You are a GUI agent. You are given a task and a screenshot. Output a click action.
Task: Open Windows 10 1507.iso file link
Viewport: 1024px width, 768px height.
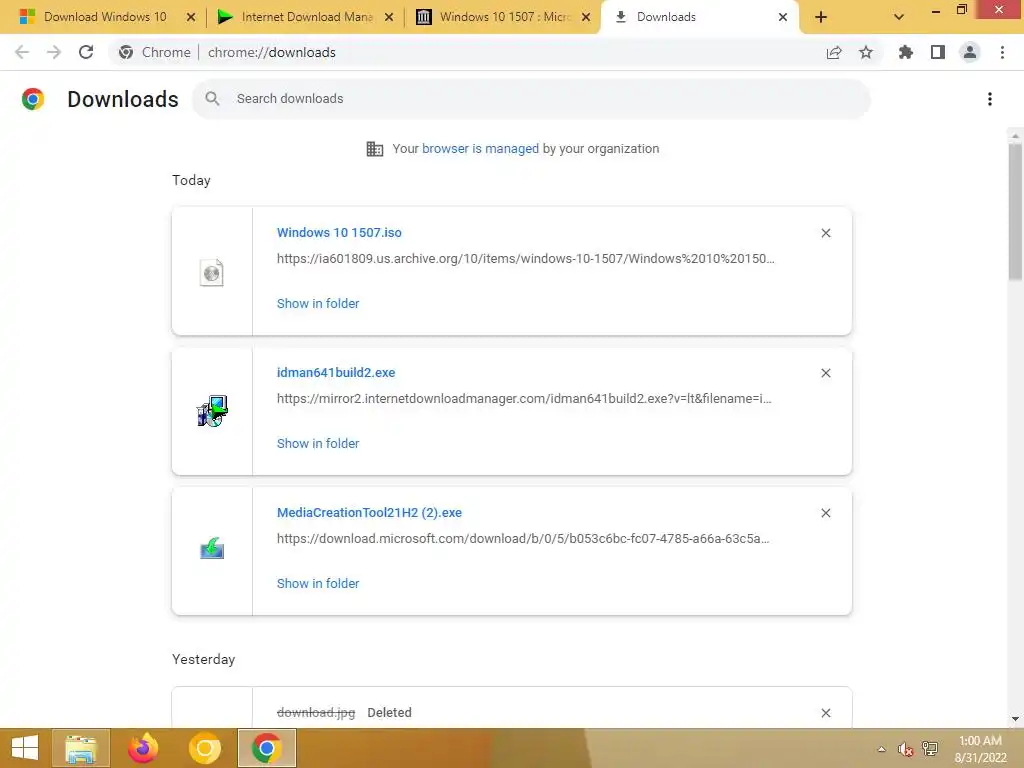(x=339, y=232)
